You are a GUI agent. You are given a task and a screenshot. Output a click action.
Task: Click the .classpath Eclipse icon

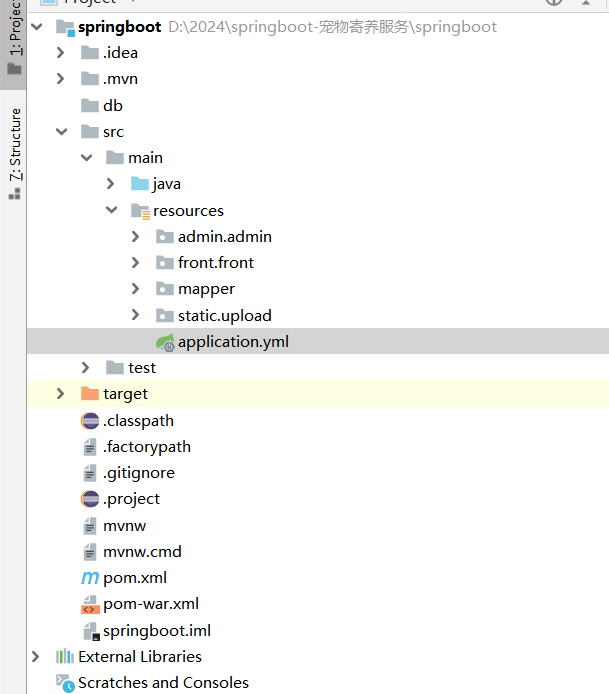(90, 421)
